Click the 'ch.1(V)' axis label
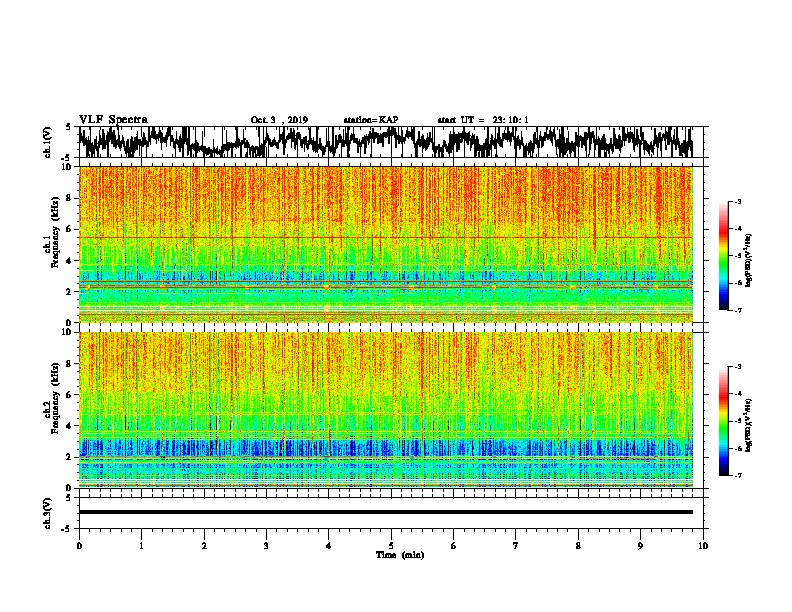The height and width of the screenshot is (612, 792). (47, 142)
